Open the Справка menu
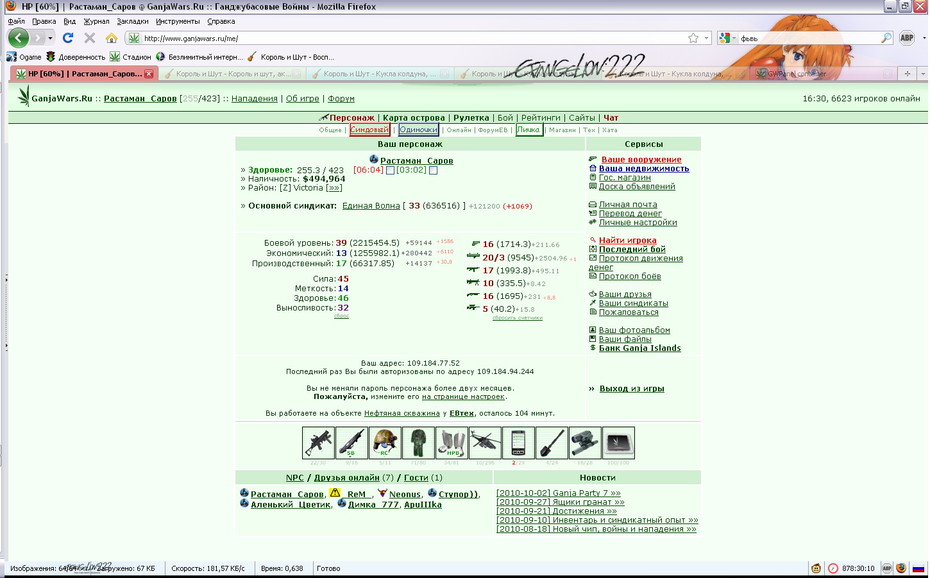This screenshot has height=578, width=930. pyautogui.click(x=221, y=21)
